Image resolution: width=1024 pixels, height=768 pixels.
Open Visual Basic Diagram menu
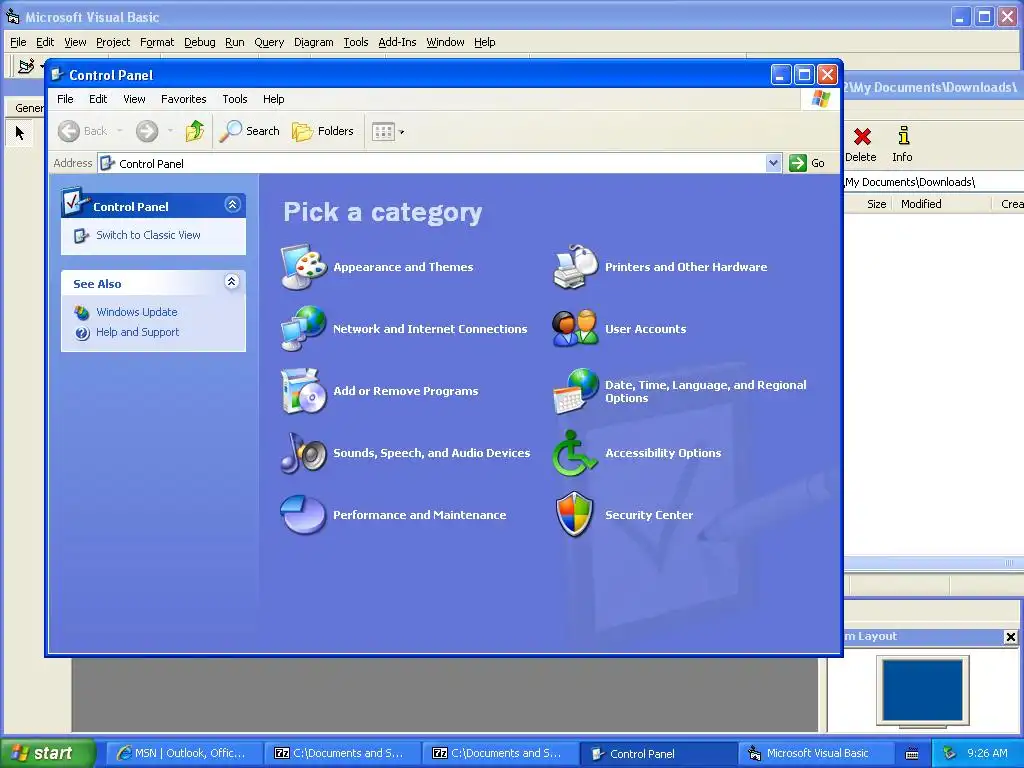click(x=313, y=42)
